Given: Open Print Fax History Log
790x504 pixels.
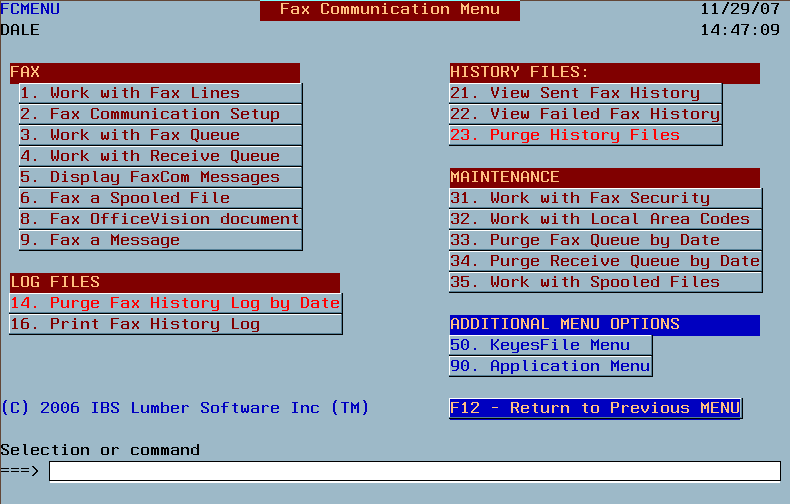Looking at the screenshot, I should point(176,324).
